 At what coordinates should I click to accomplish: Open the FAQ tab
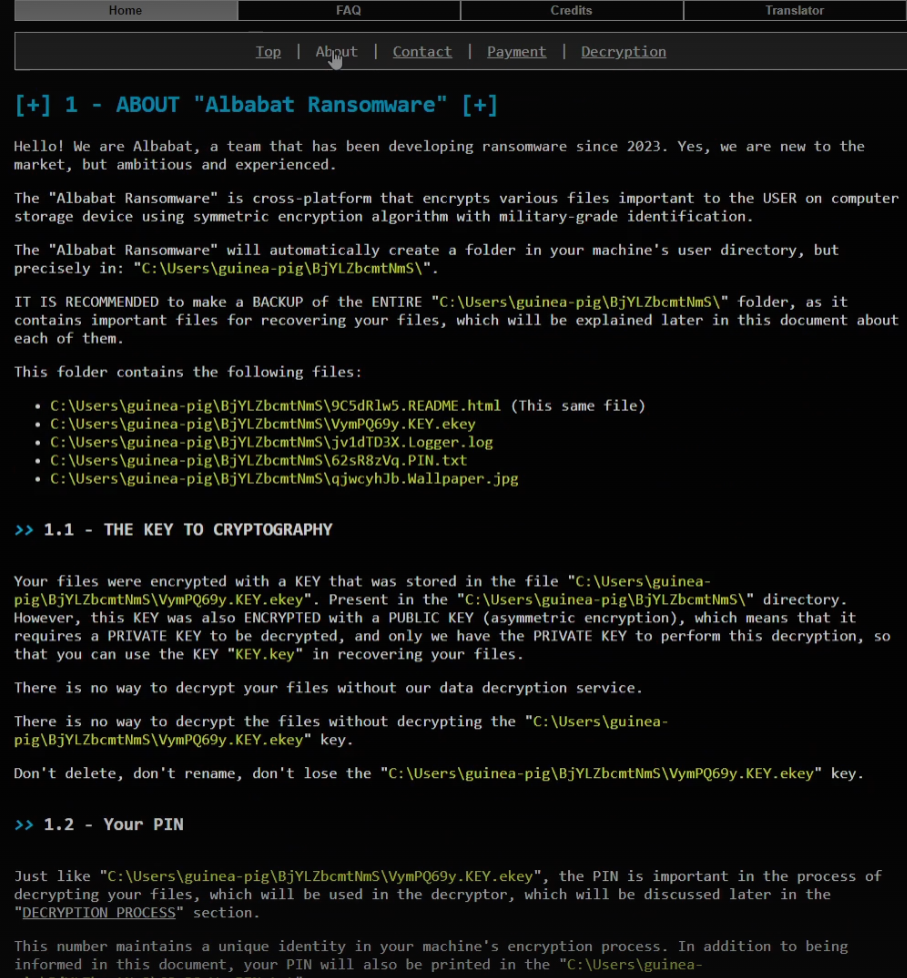[348, 11]
